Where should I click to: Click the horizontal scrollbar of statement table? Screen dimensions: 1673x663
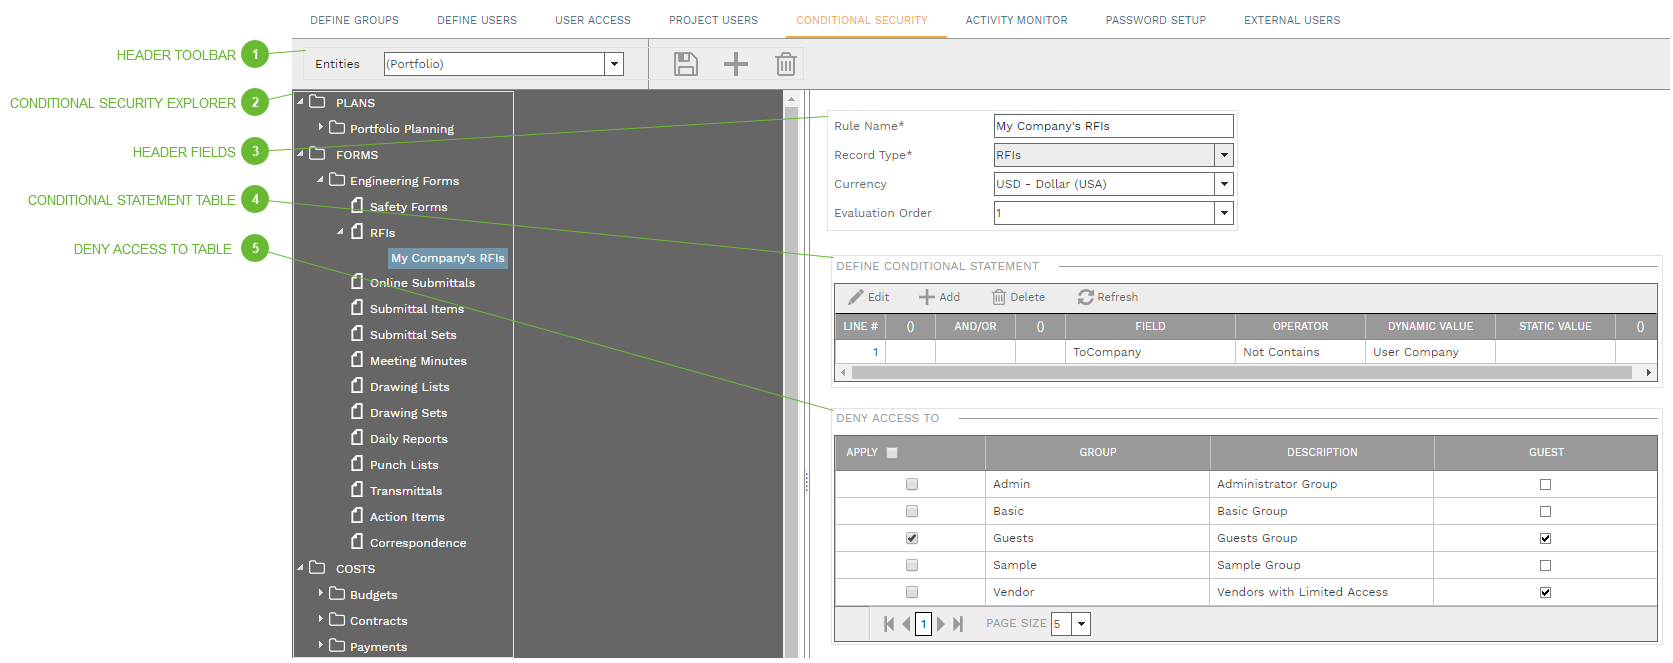tap(1240, 372)
